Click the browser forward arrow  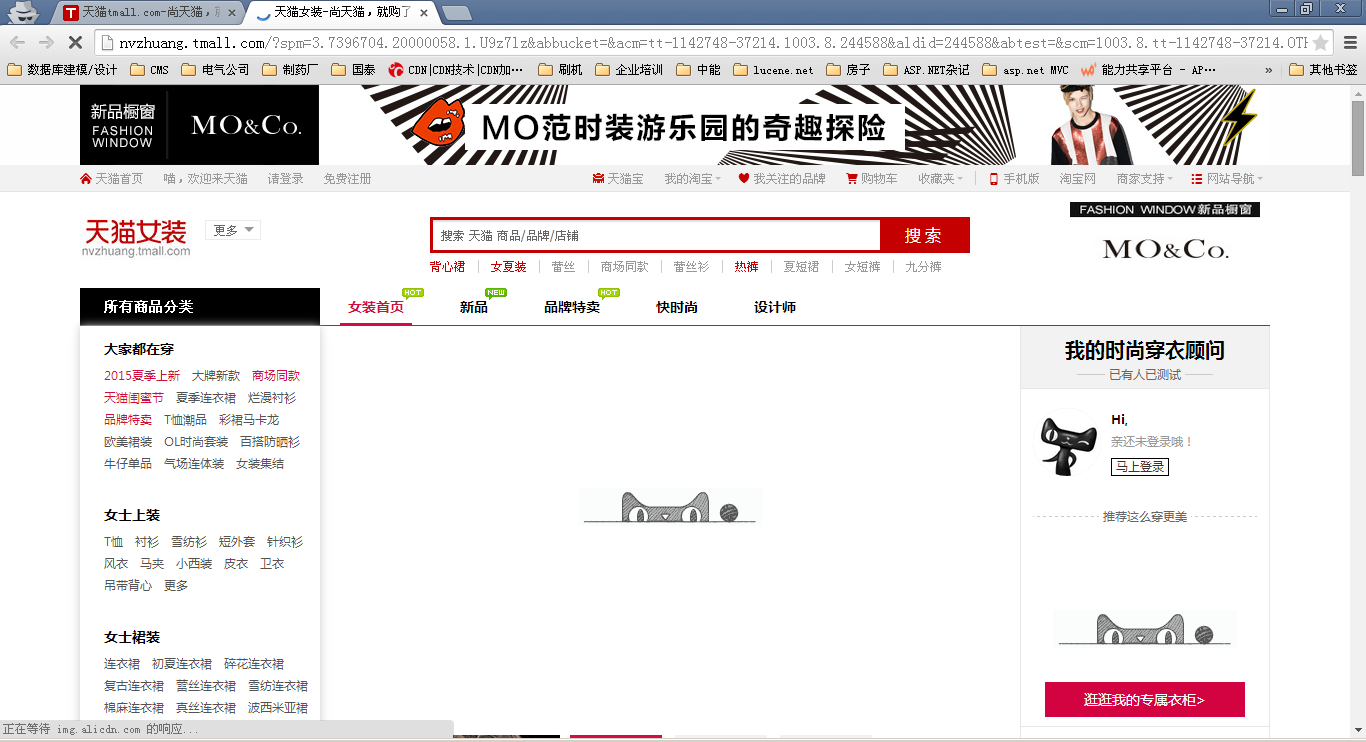(46, 43)
